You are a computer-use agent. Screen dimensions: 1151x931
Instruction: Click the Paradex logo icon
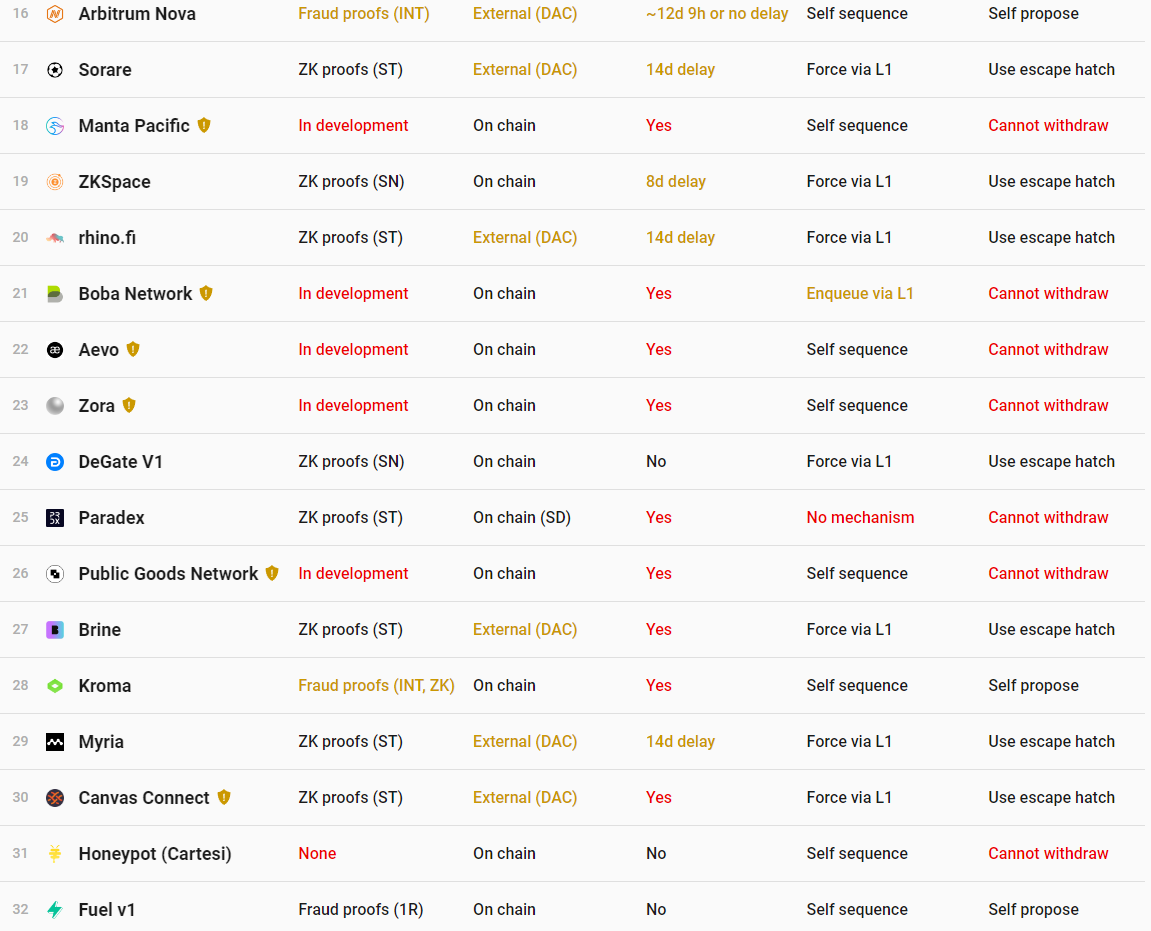coord(55,518)
